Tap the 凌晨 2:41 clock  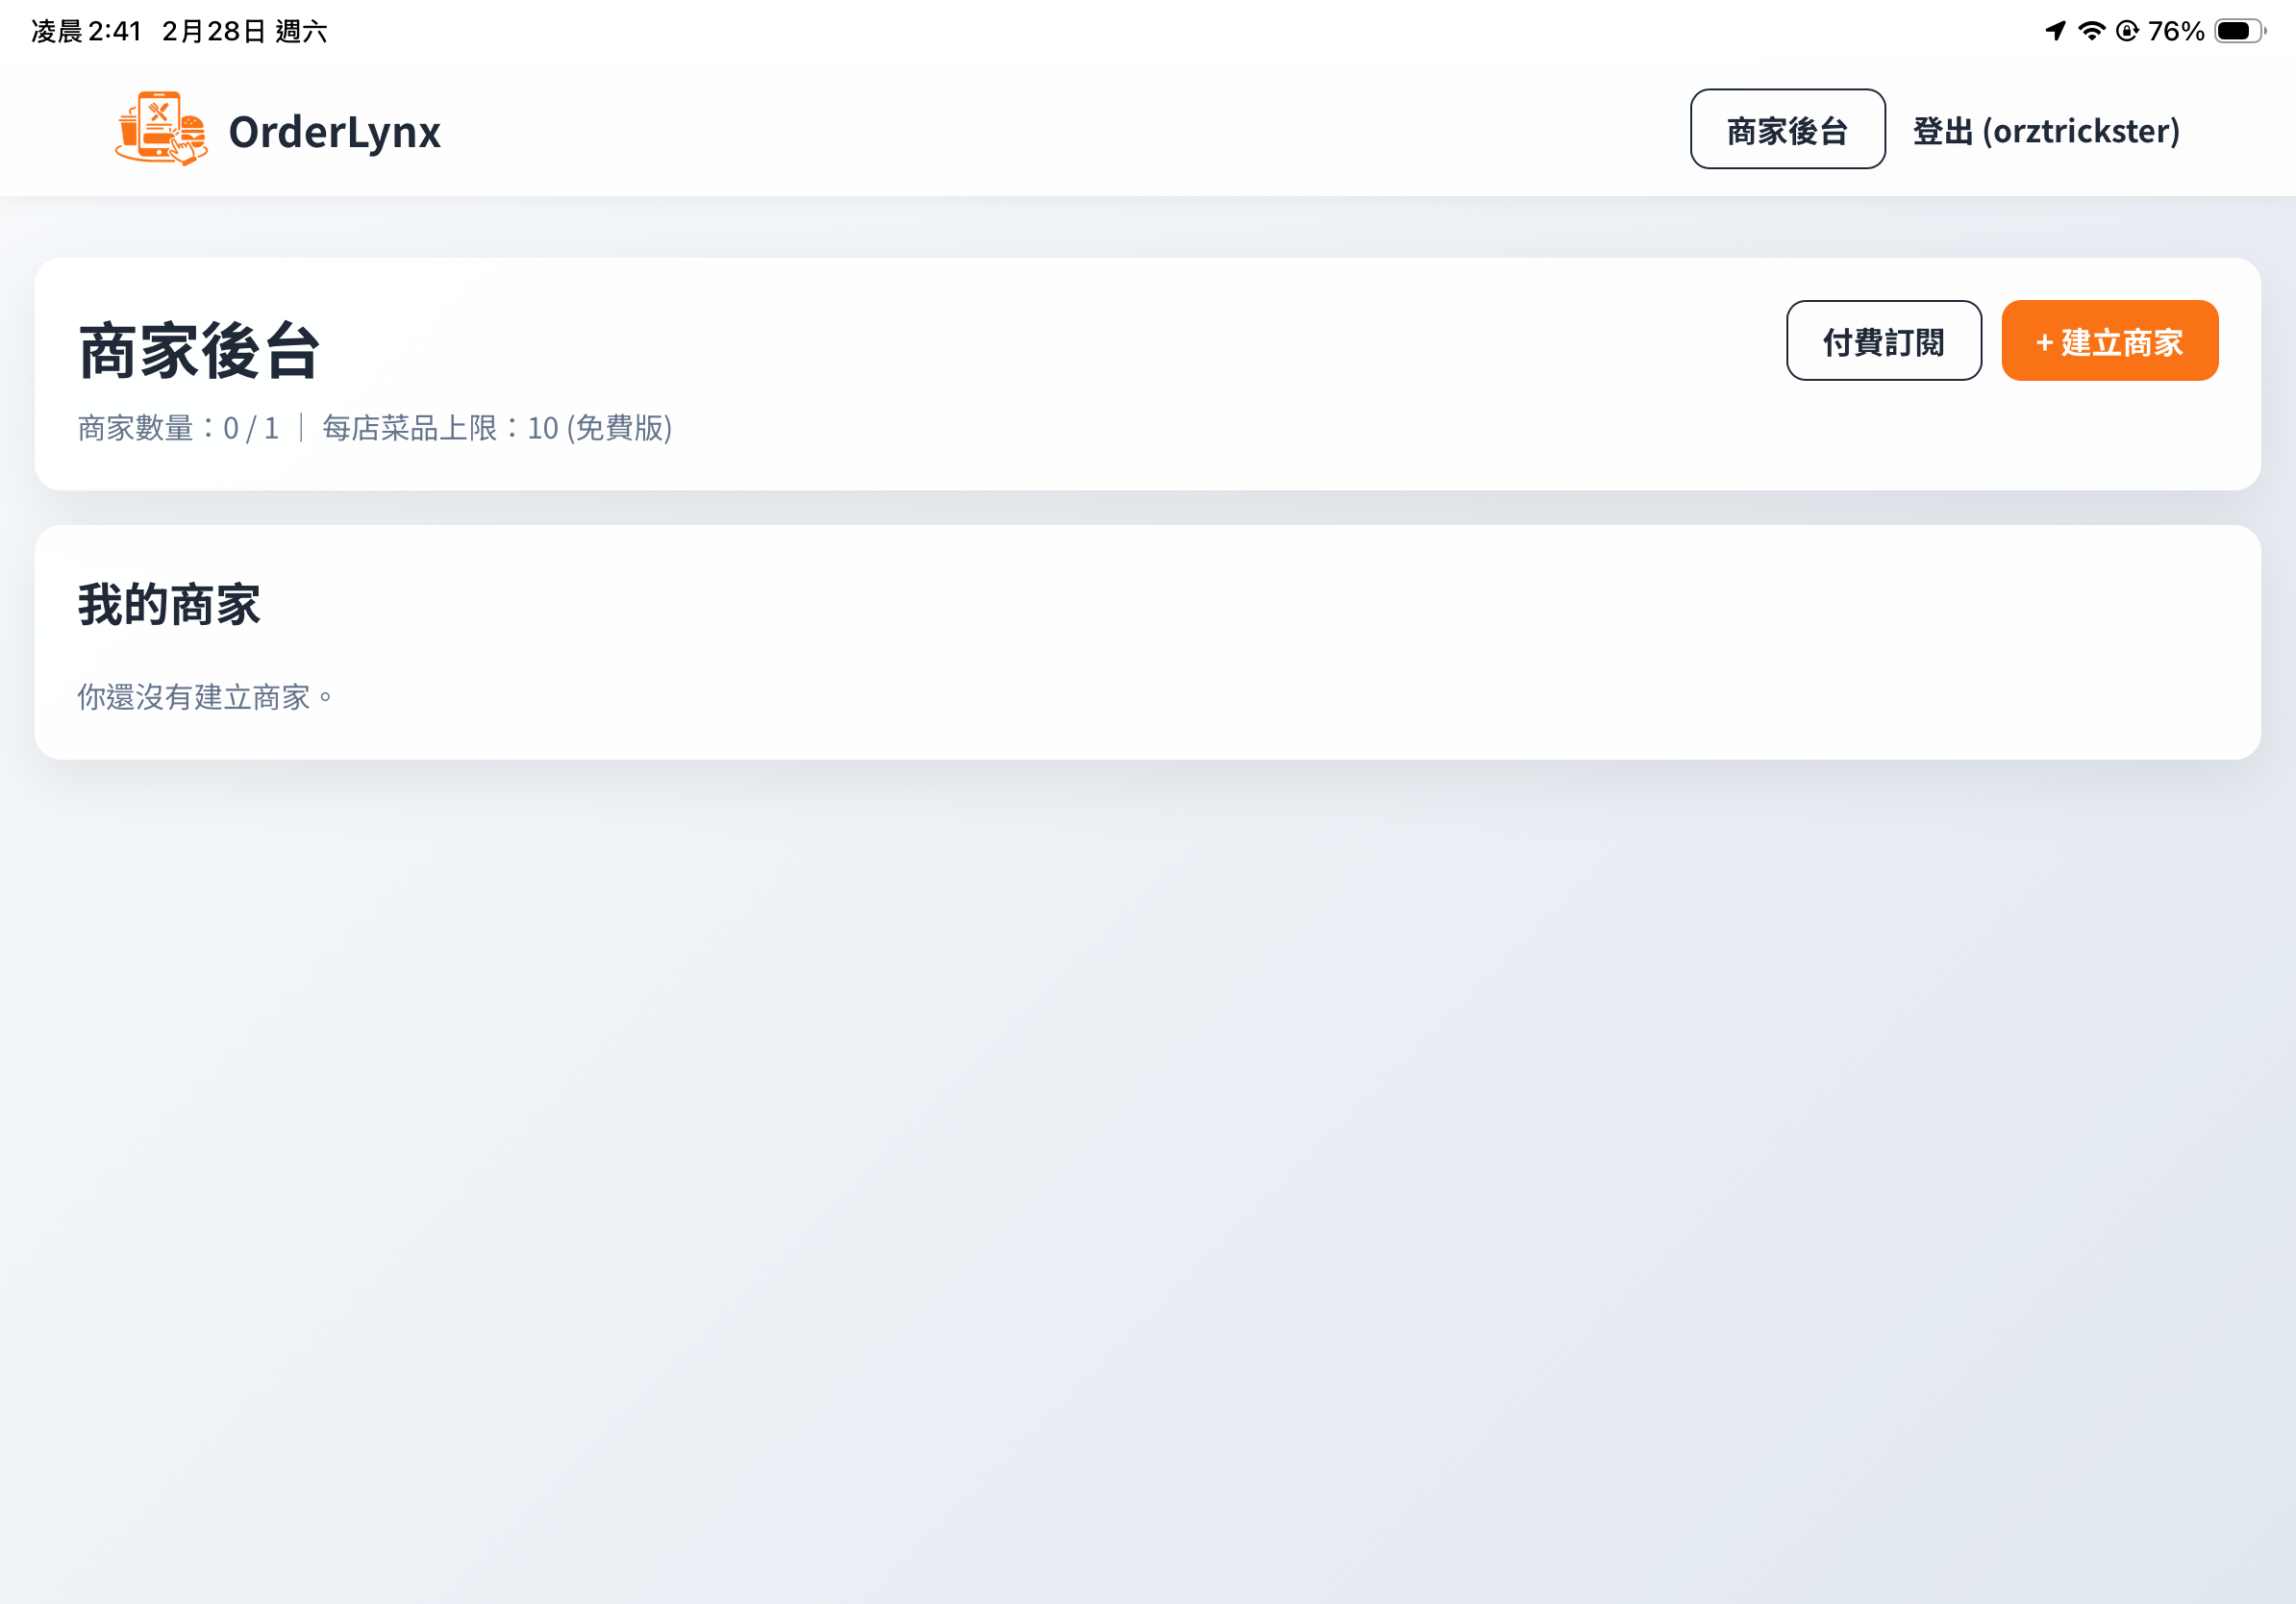(87, 31)
